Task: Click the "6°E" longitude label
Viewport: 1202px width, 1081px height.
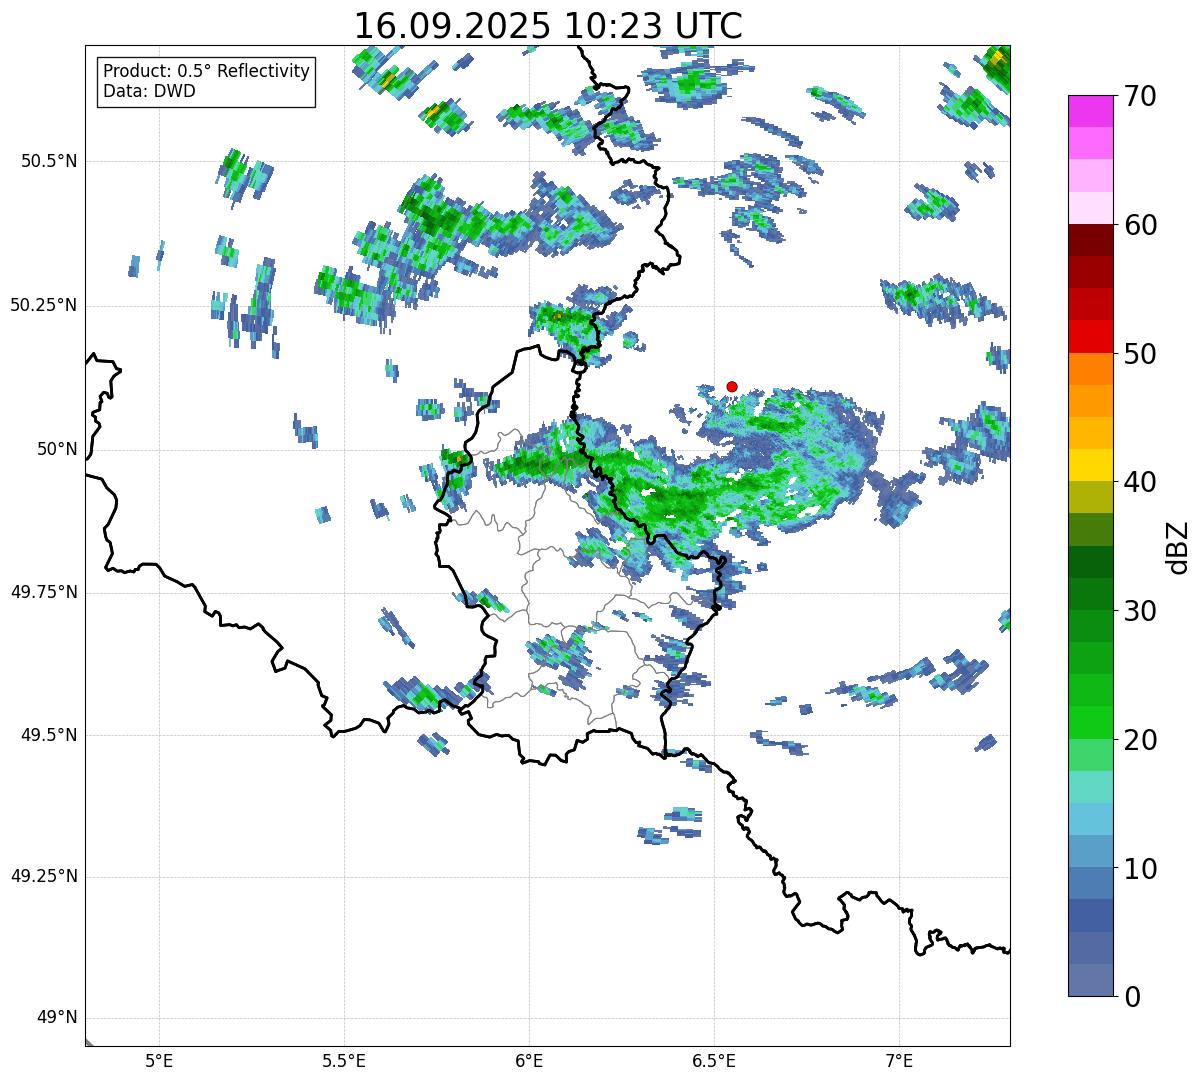Action: [x=529, y=1060]
